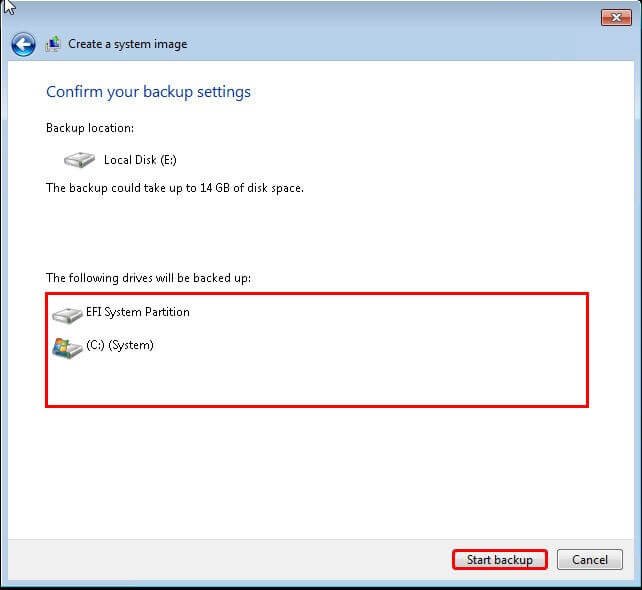Click the system image wizard icon in title
The height and width of the screenshot is (590, 642).
click(53, 44)
